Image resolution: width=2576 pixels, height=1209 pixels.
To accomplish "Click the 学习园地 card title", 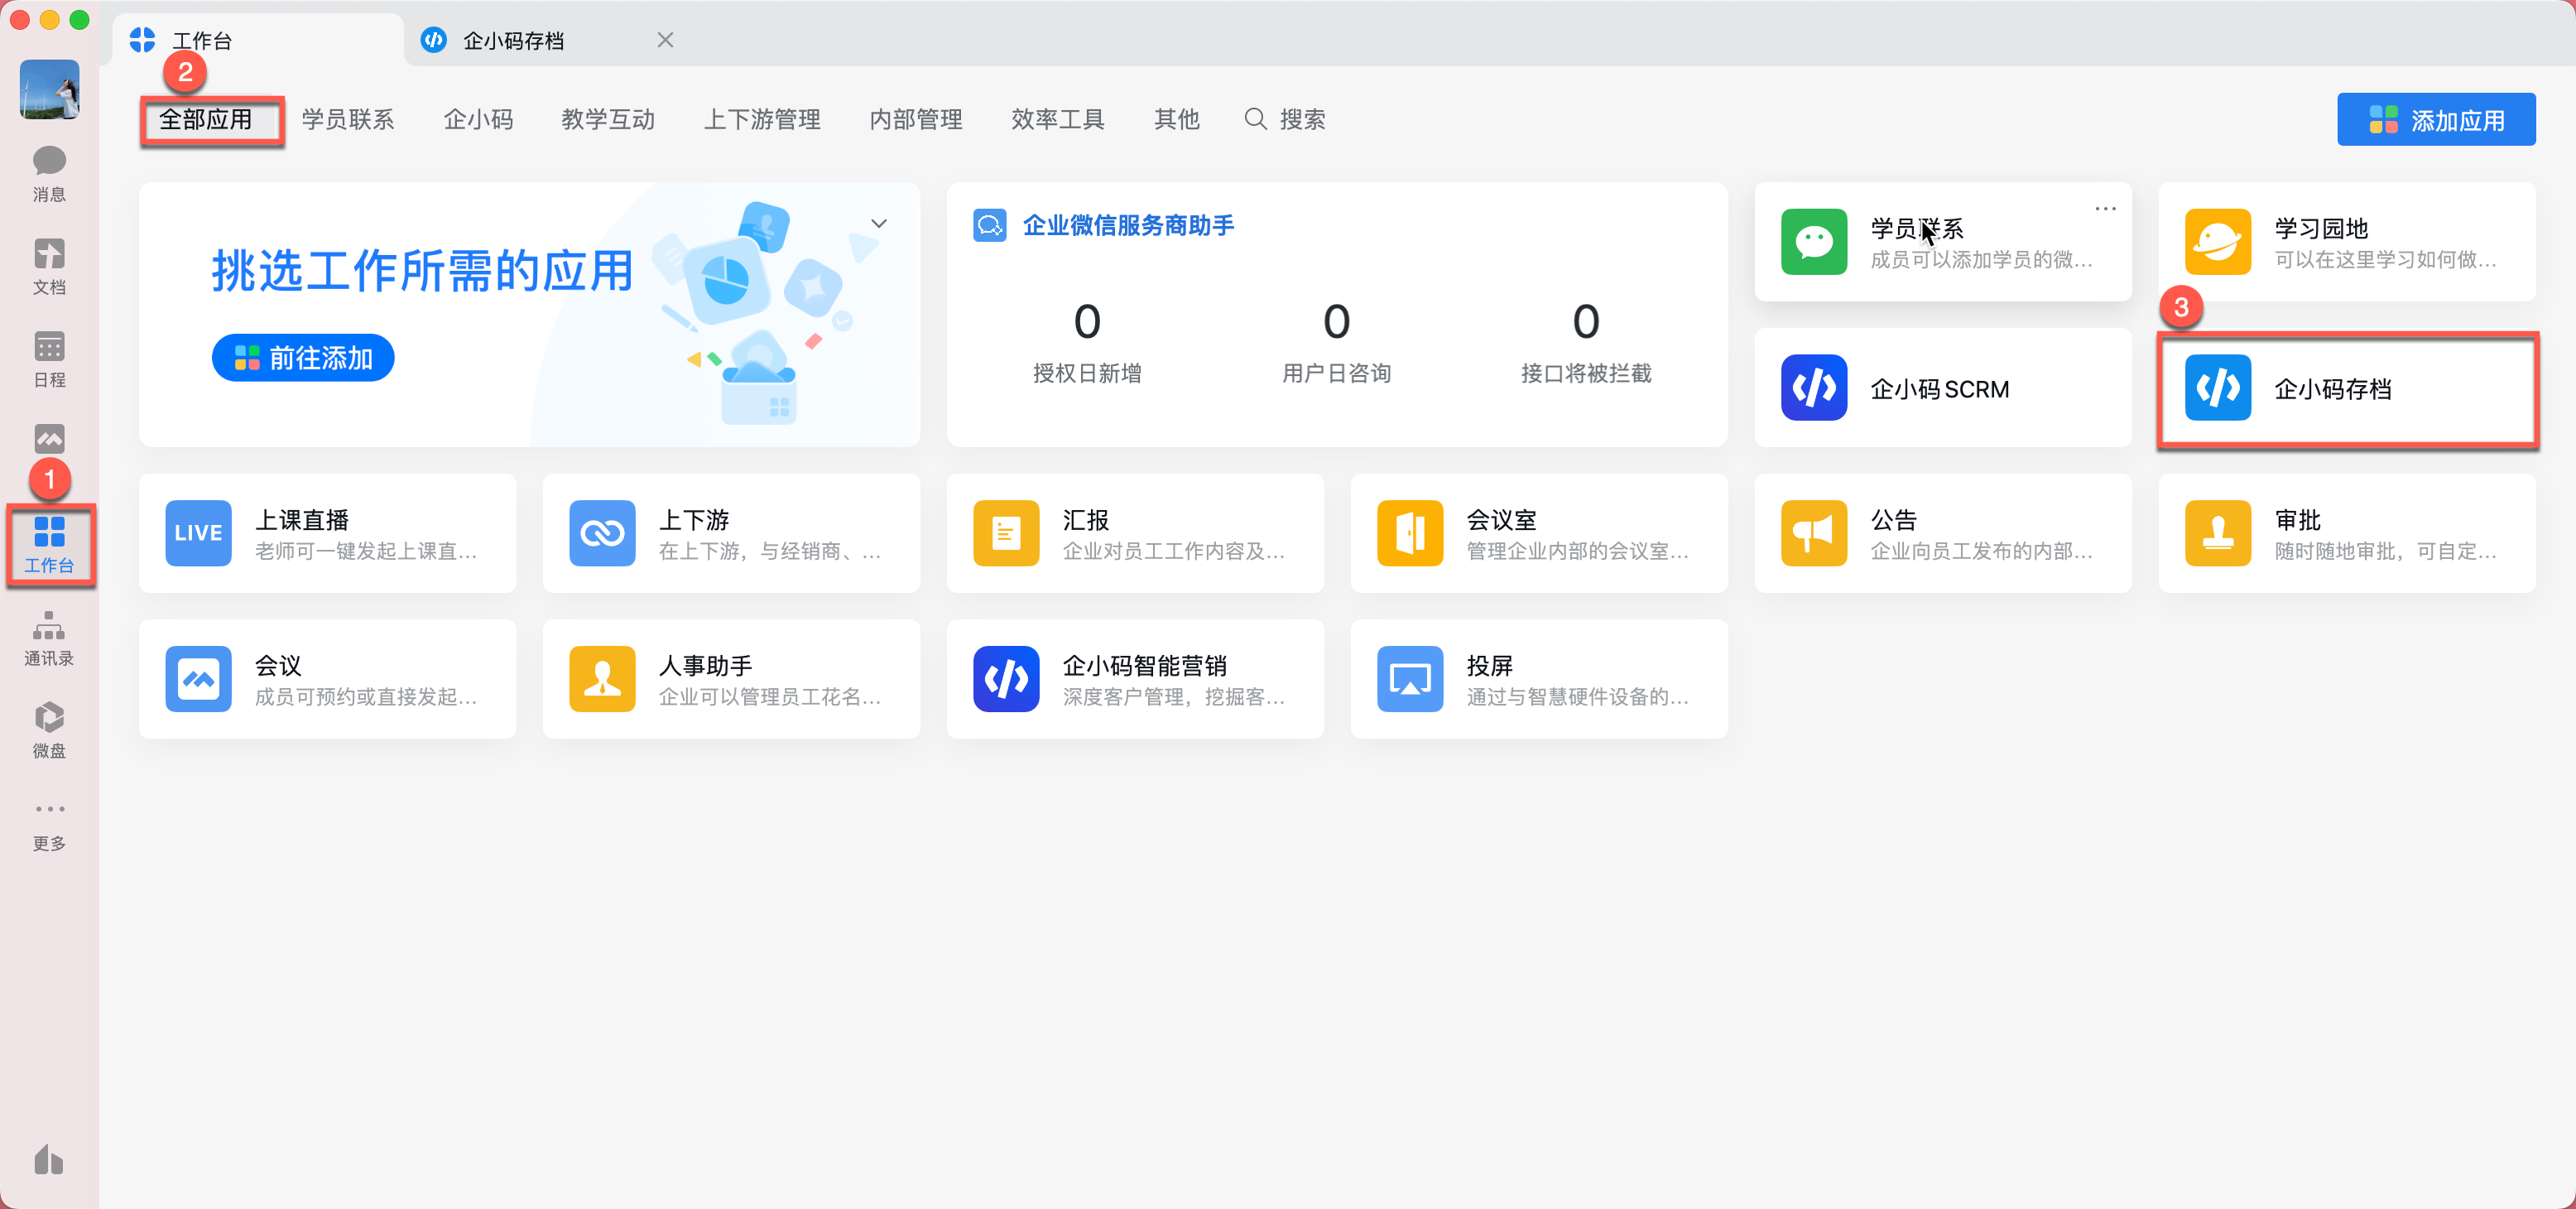I will coord(2322,229).
